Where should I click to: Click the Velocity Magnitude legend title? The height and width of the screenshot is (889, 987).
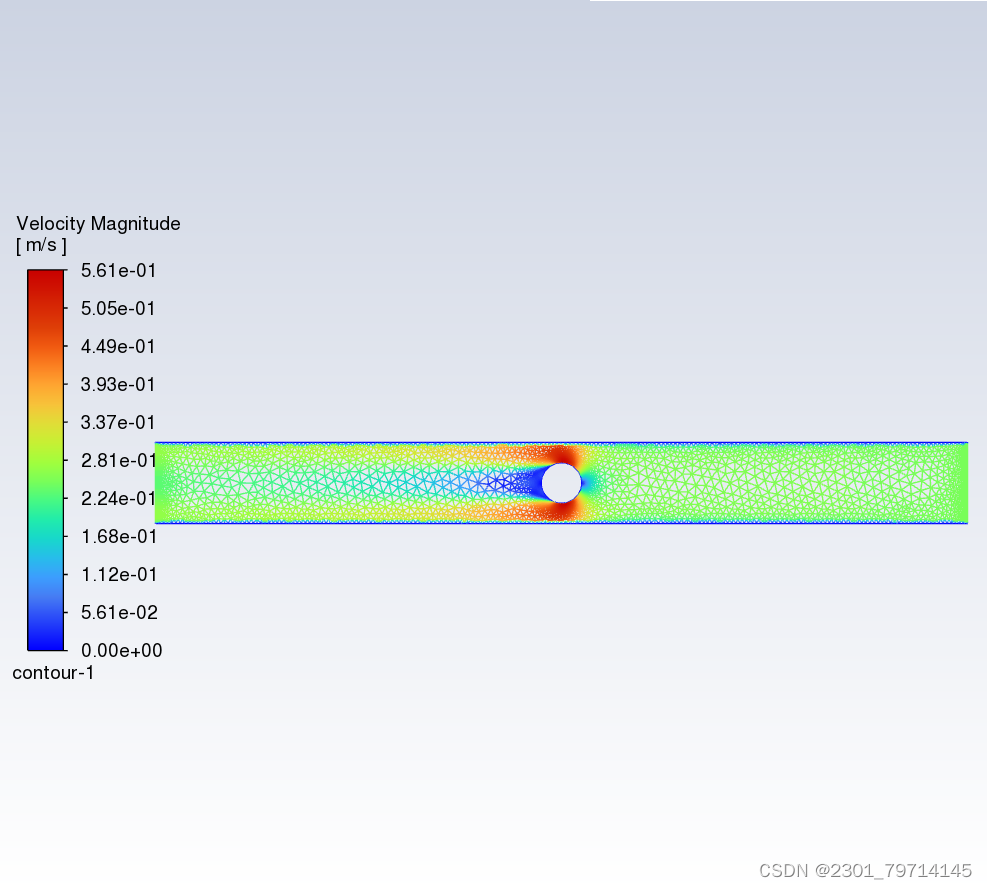click(97, 223)
